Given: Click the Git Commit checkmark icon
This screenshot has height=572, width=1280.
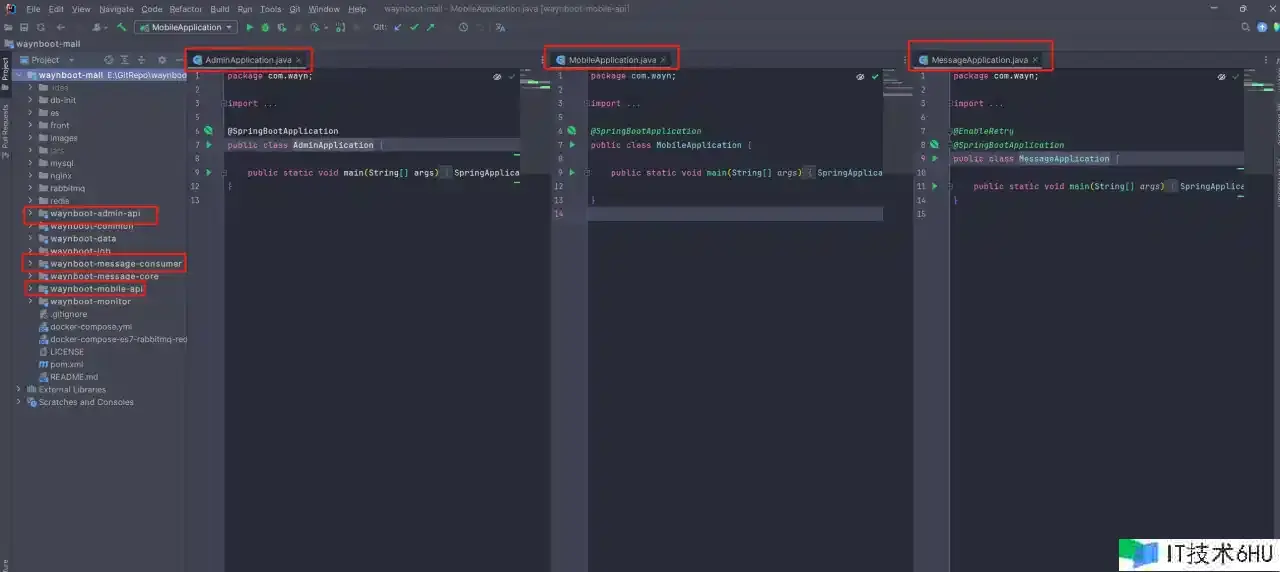Looking at the screenshot, I should (414, 27).
